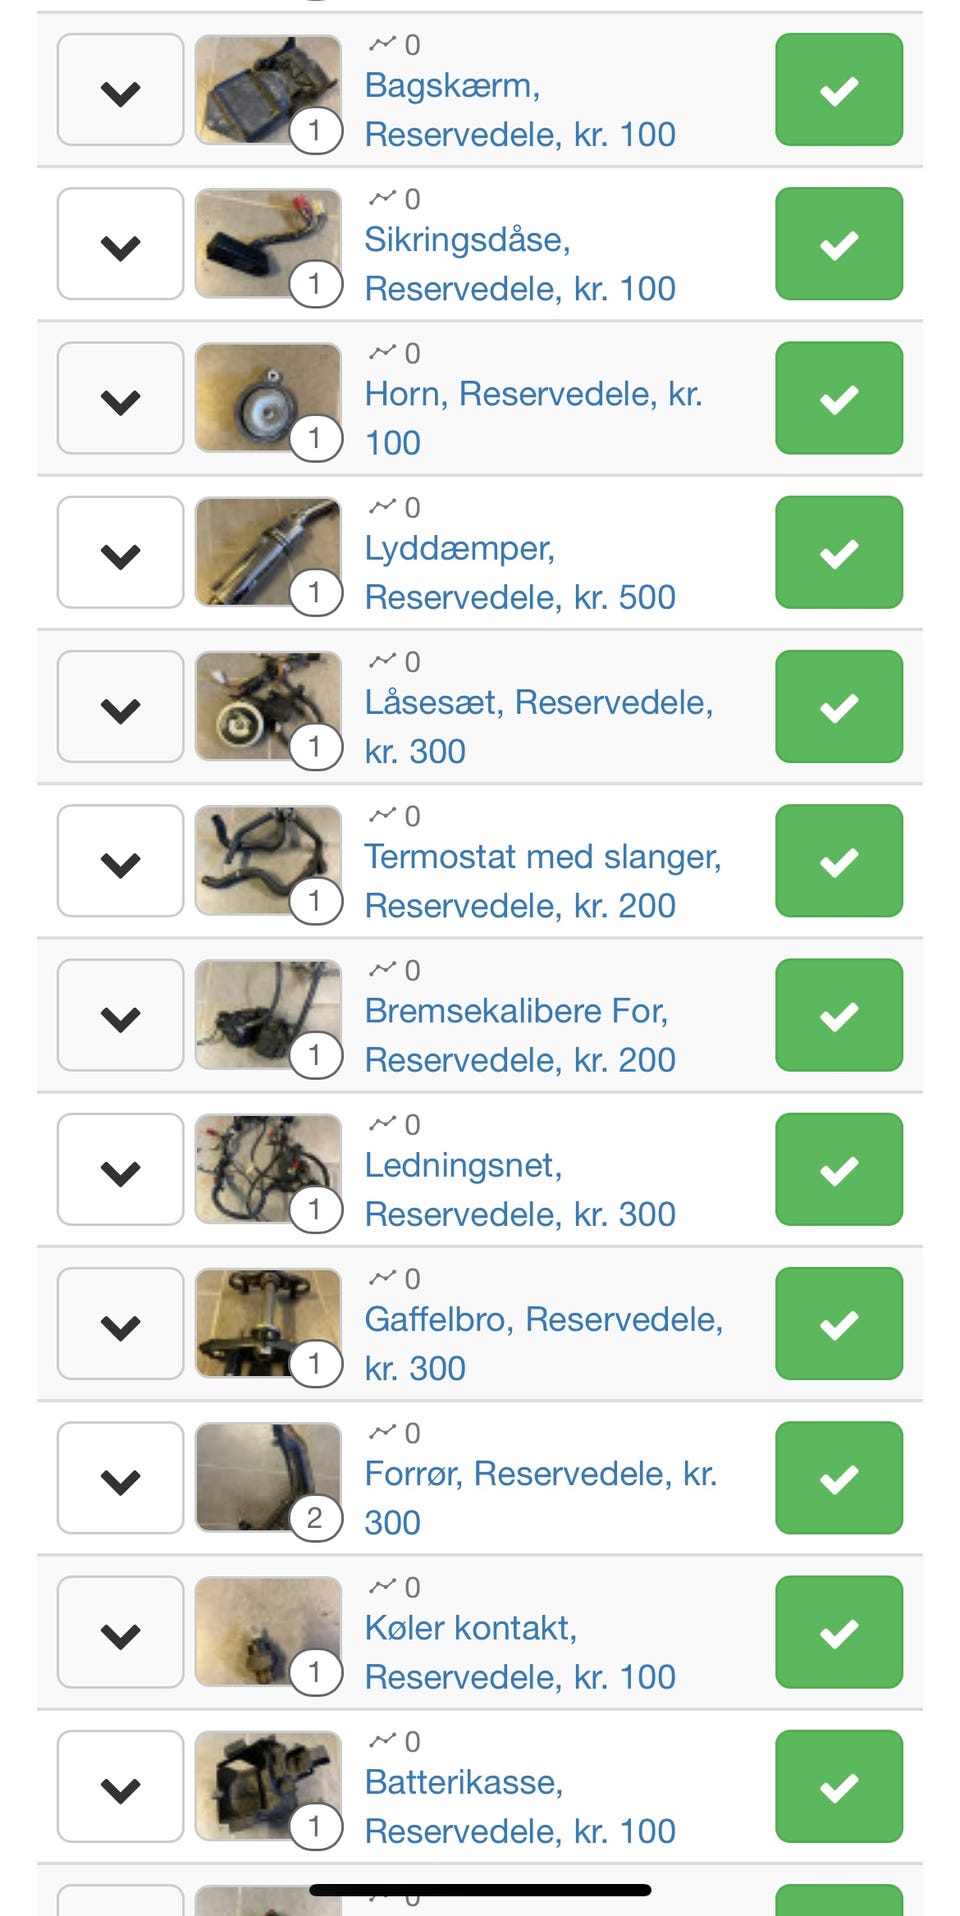Toggle green checkmark for Bagskærm listing
Image resolution: width=960 pixels, height=1916 pixels.
(x=839, y=90)
